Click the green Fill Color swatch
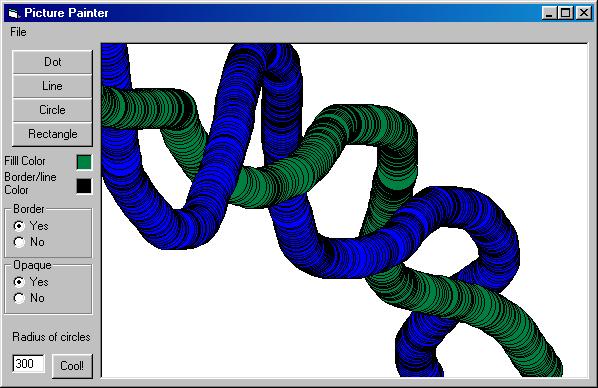The image size is (598, 388). 84,162
